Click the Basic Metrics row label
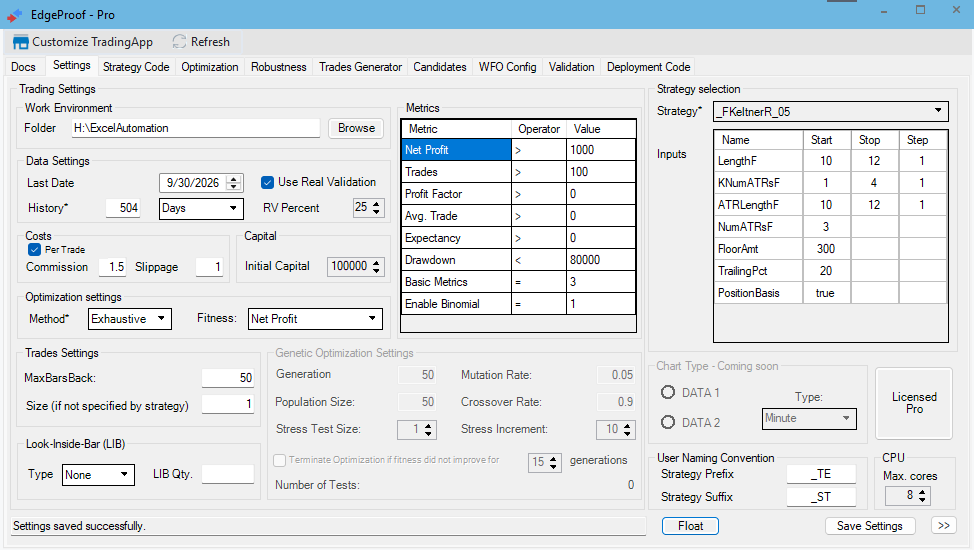 [457, 282]
